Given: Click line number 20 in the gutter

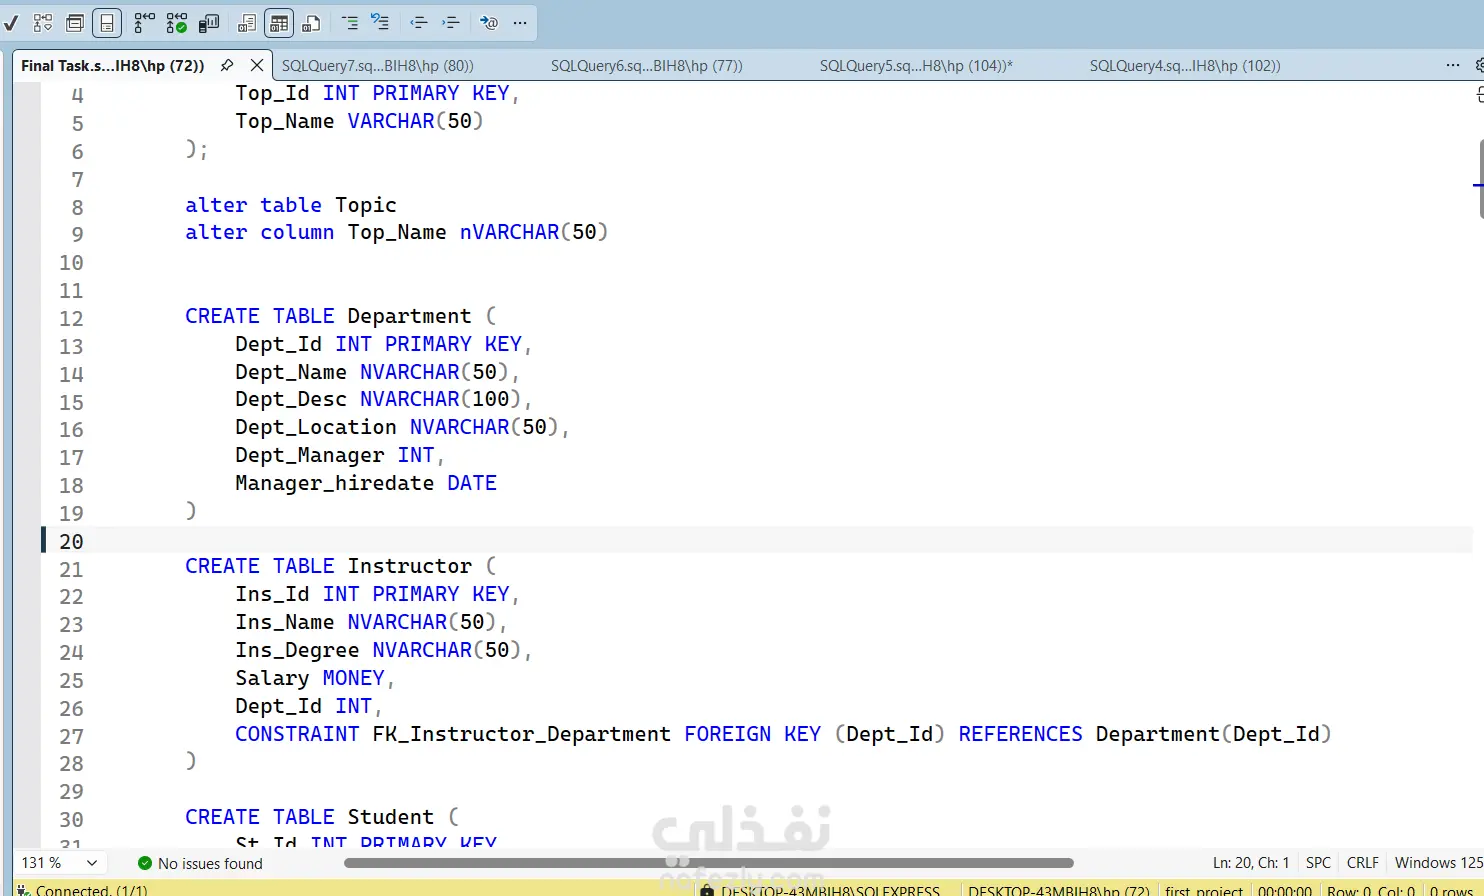Looking at the screenshot, I should (x=71, y=541).
